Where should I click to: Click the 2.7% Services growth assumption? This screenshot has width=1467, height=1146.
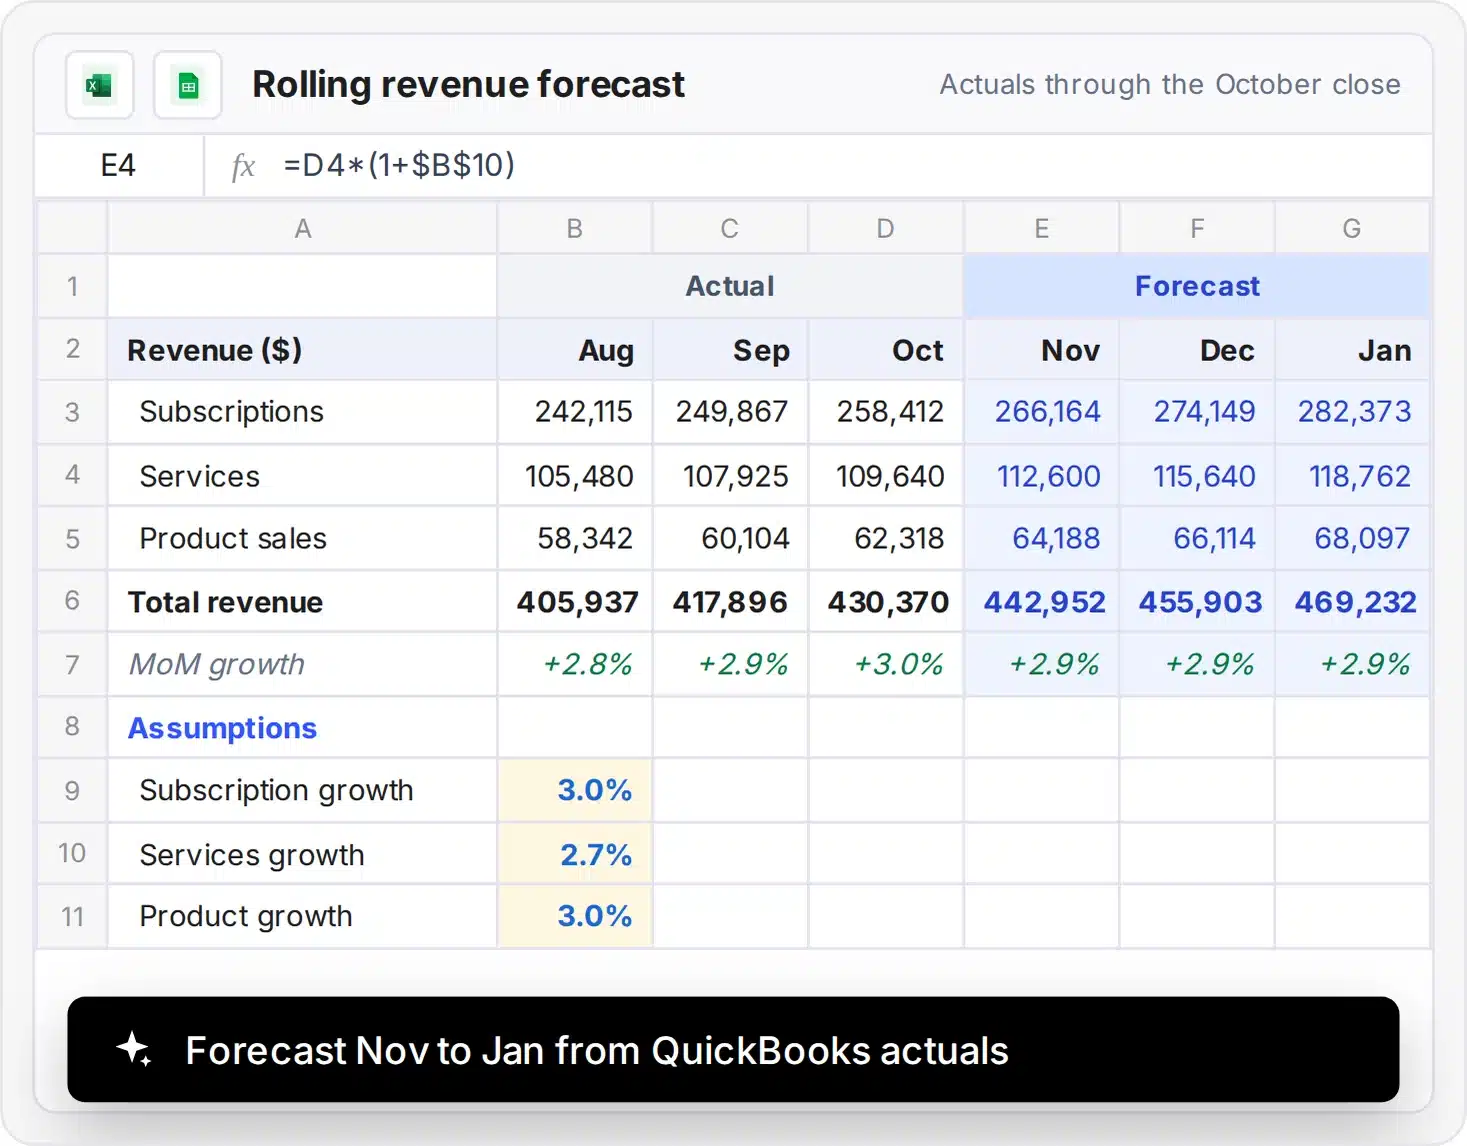574,854
